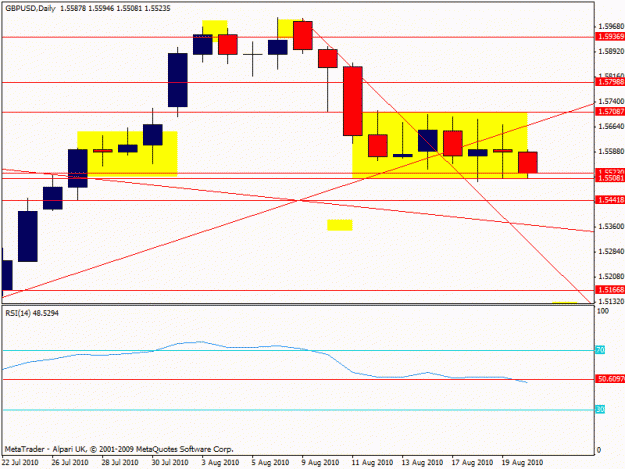Click the 1.56640 price axis value

pos(611,126)
